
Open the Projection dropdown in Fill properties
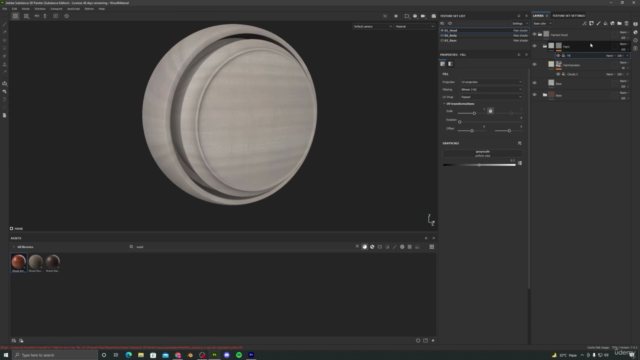pos(491,82)
